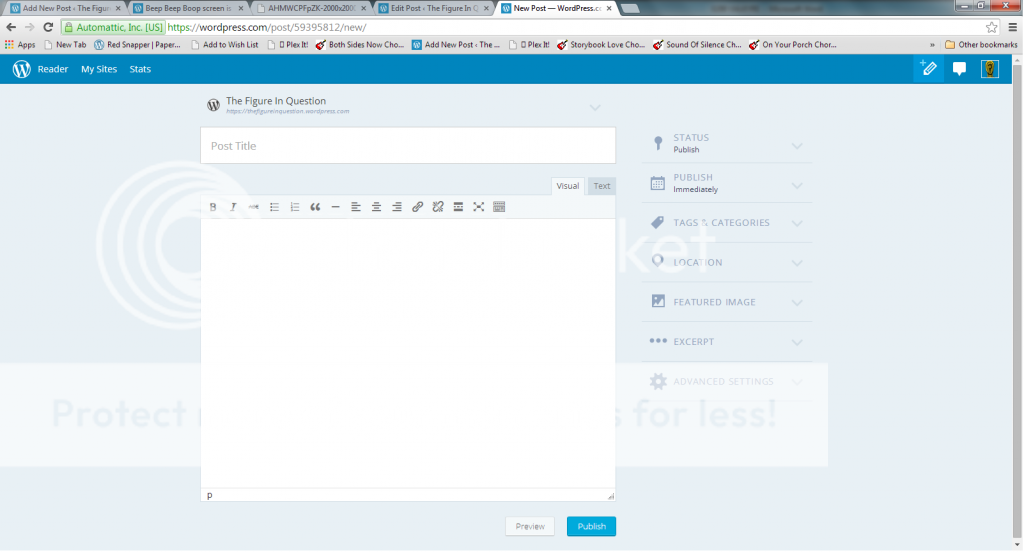Insert a numbered list
The image size is (1024, 552).
(294, 207)
